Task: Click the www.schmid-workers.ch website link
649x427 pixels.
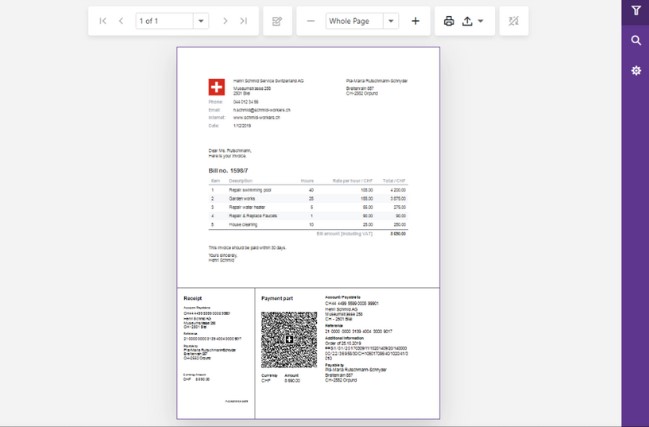Action: (254, 118)
